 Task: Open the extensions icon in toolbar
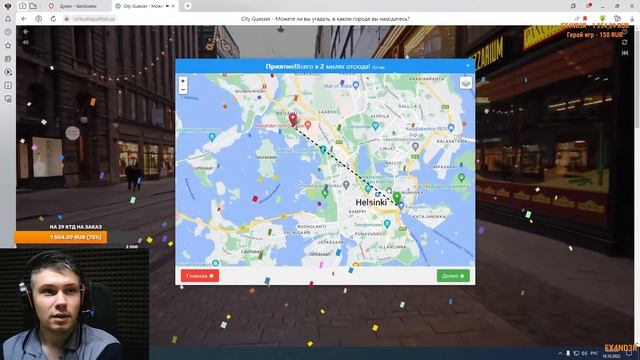click(x=617, y=19)
